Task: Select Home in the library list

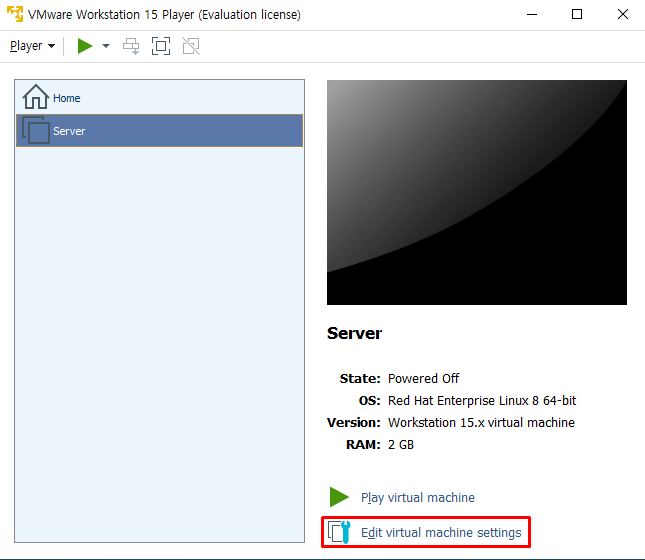Action: coord(160,98)
